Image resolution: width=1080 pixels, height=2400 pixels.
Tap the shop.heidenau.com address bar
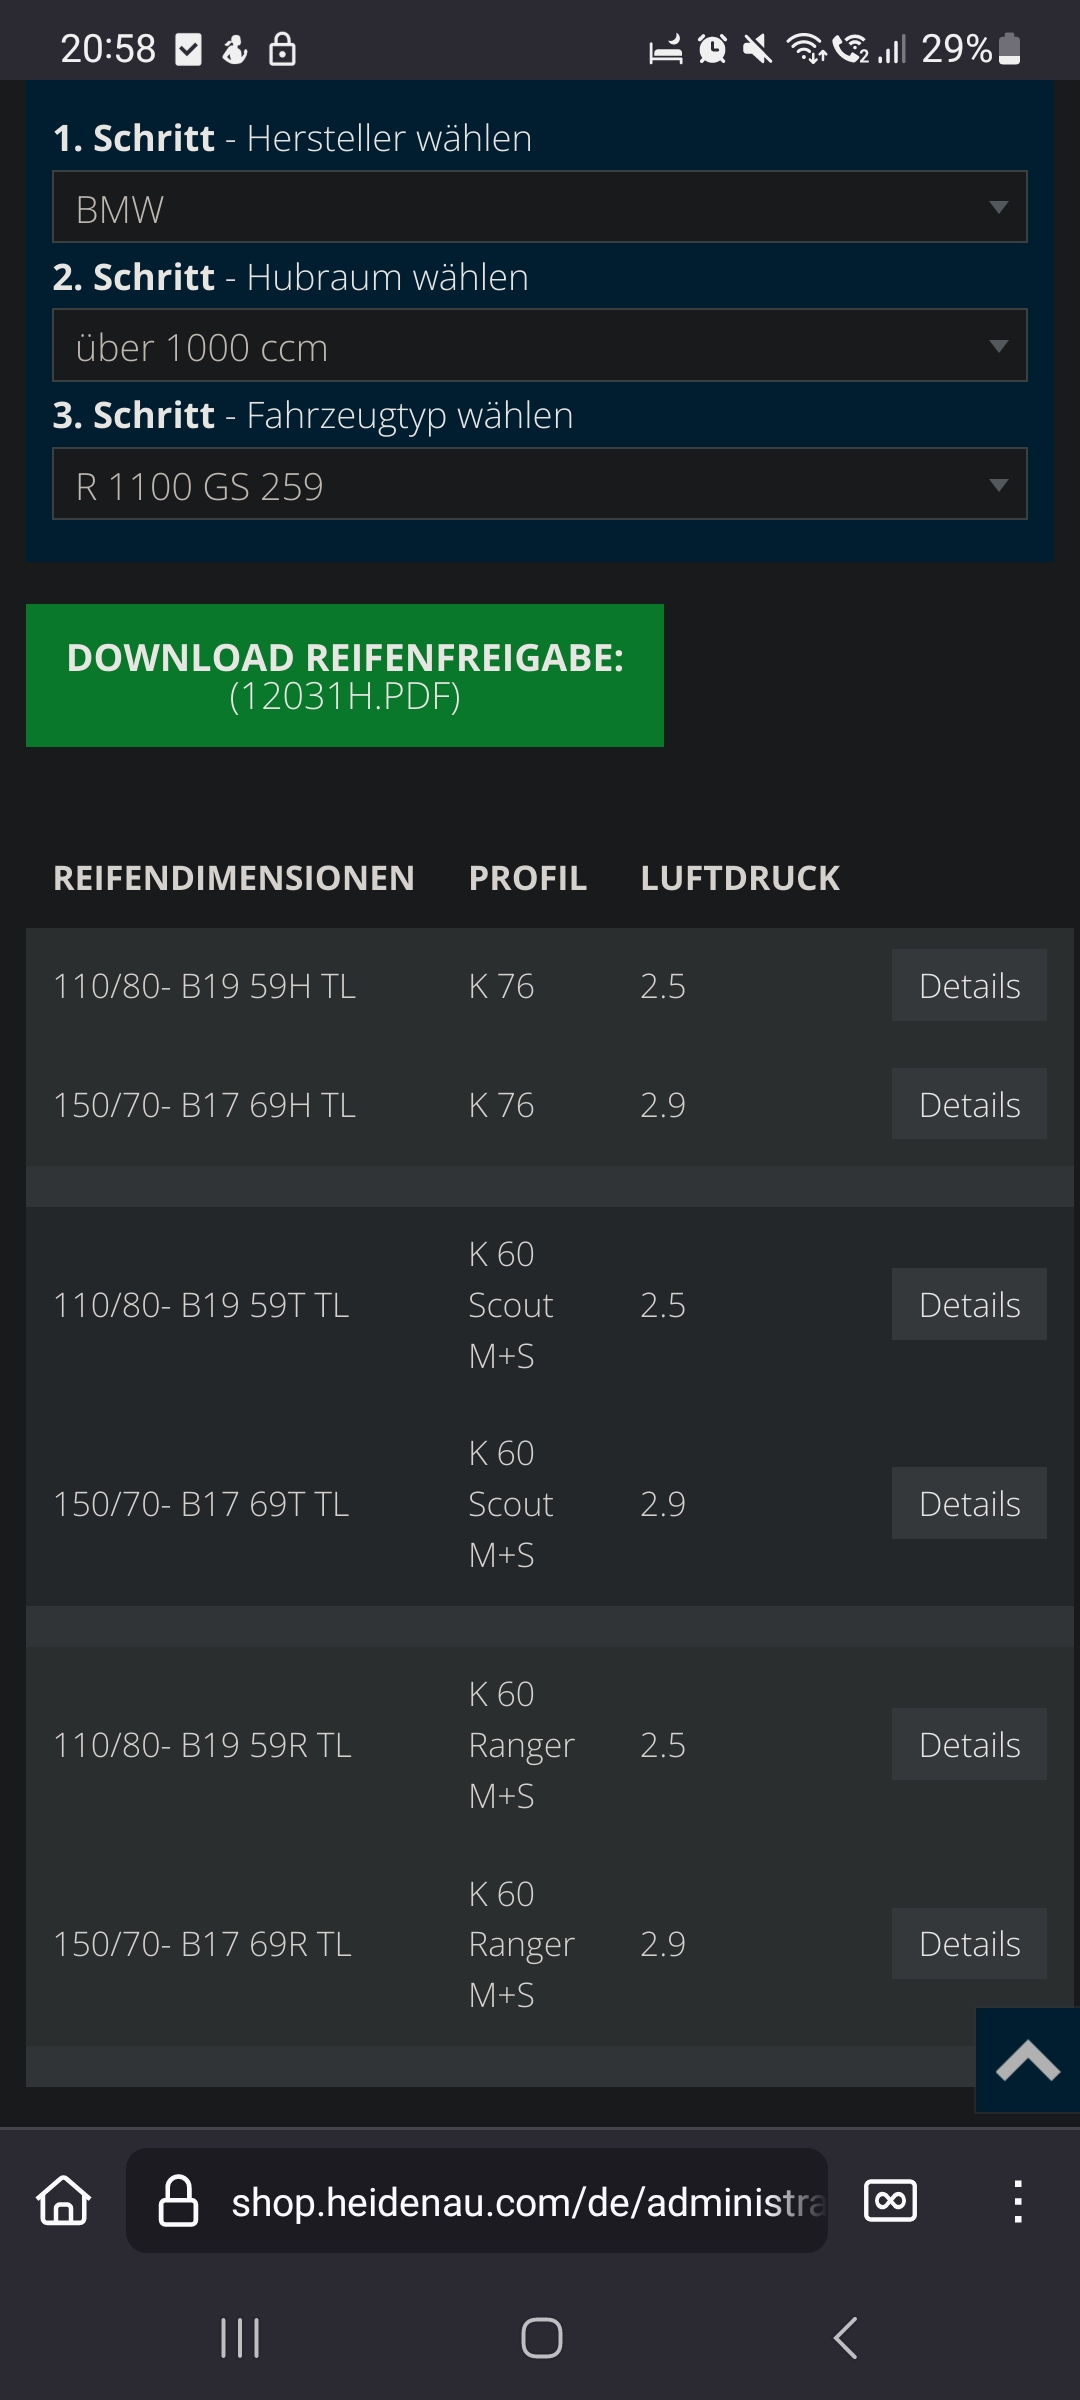coord(477,2201)
